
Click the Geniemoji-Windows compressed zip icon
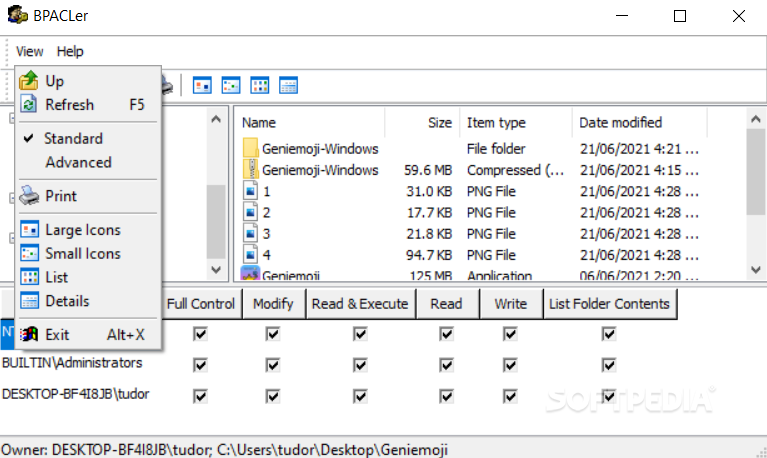tap(250, 169)
